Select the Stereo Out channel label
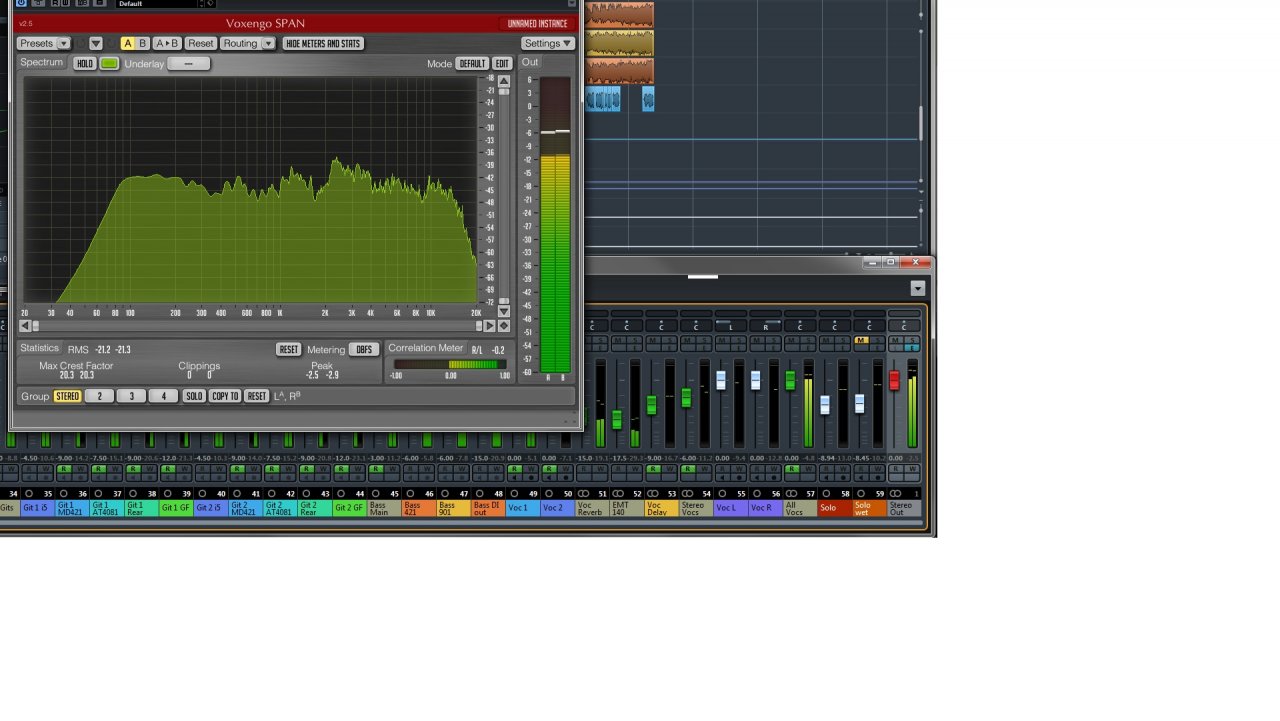Viewport: 1280px width, 721px height. pos(904,508)
